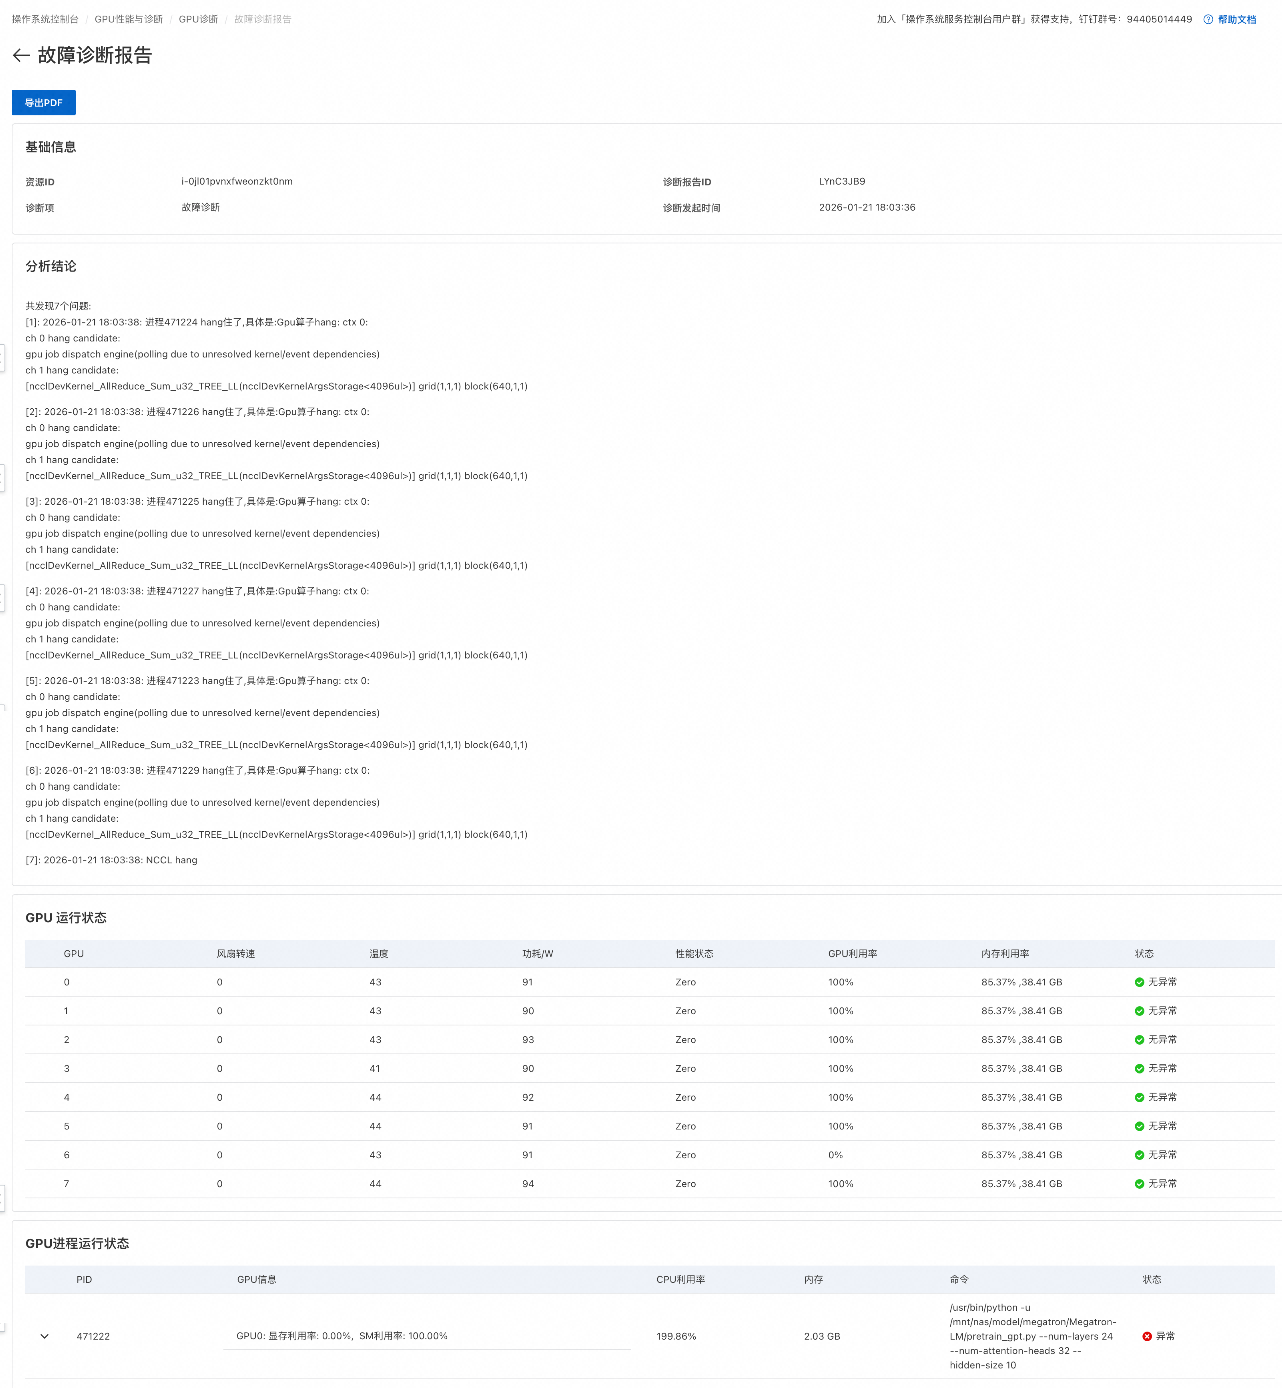Click the GPU信息 column header
The height and width of the screenshot is (1388, 1282).
(x=257, y=1280)
